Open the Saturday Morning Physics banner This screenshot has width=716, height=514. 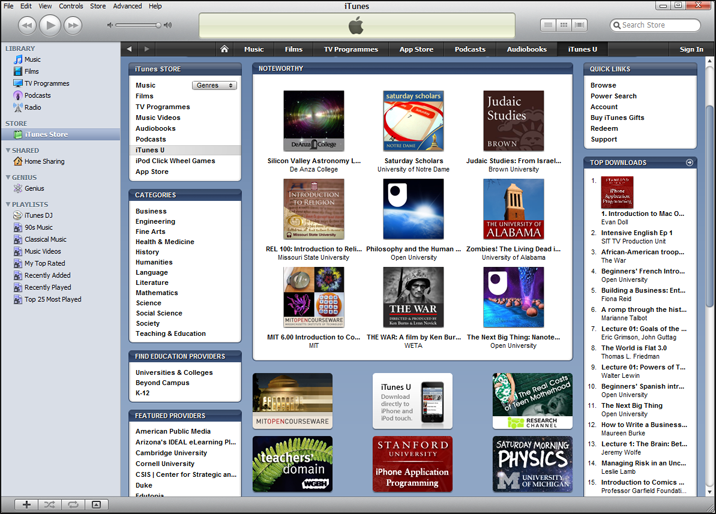[532, 464]
